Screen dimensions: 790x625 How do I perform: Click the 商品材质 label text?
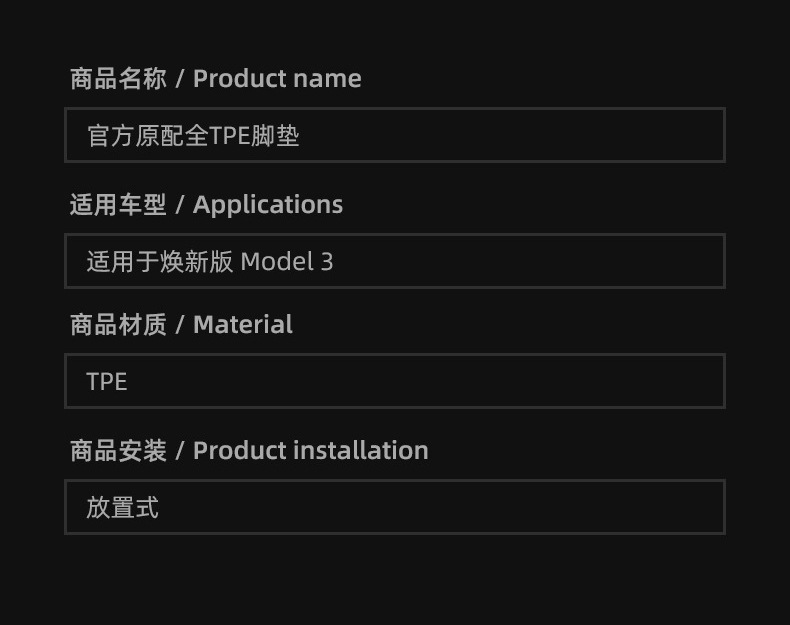pyautogui.click(x=118, y=324)
